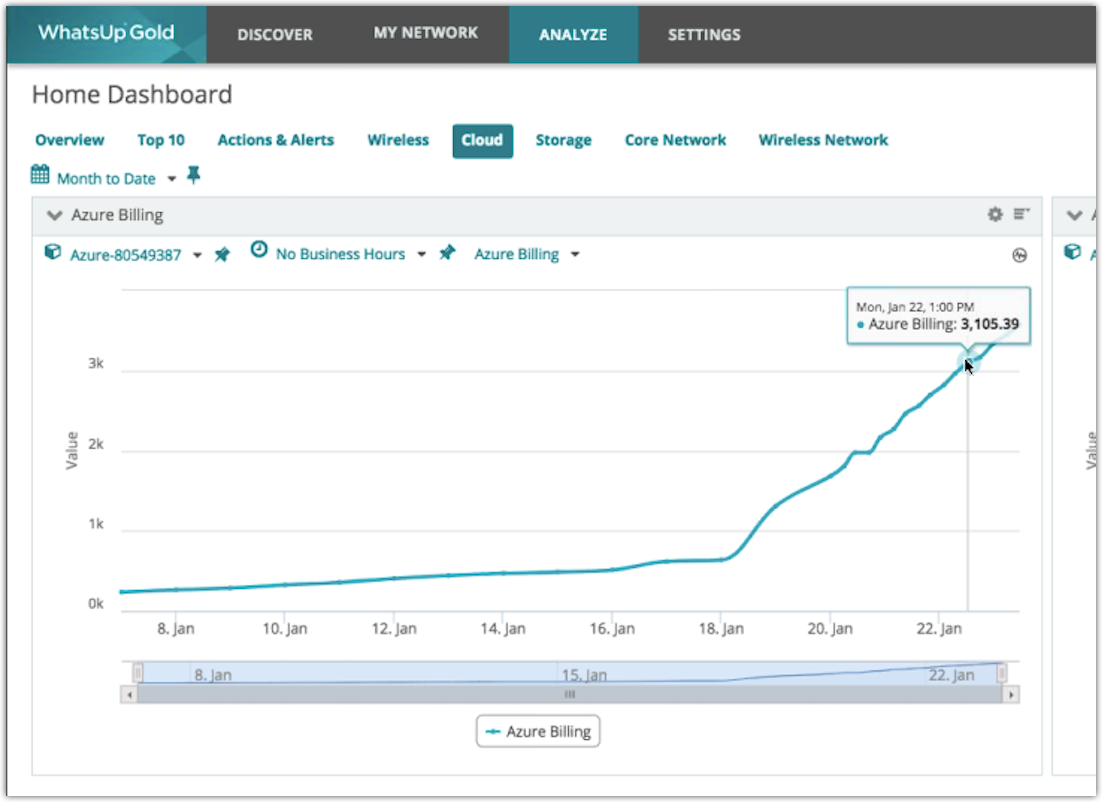Click the chart navigator right range handle
Image resolution: width=1102 pixels, height=802 pixels.
click(1001, 674)
